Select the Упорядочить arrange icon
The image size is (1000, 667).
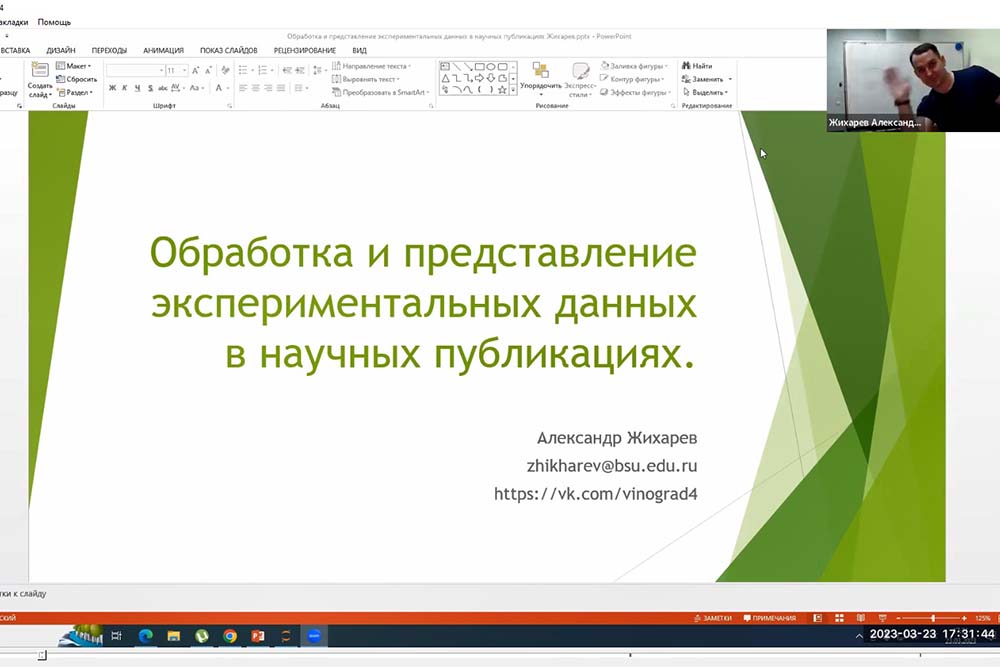(x=541, y=76)
